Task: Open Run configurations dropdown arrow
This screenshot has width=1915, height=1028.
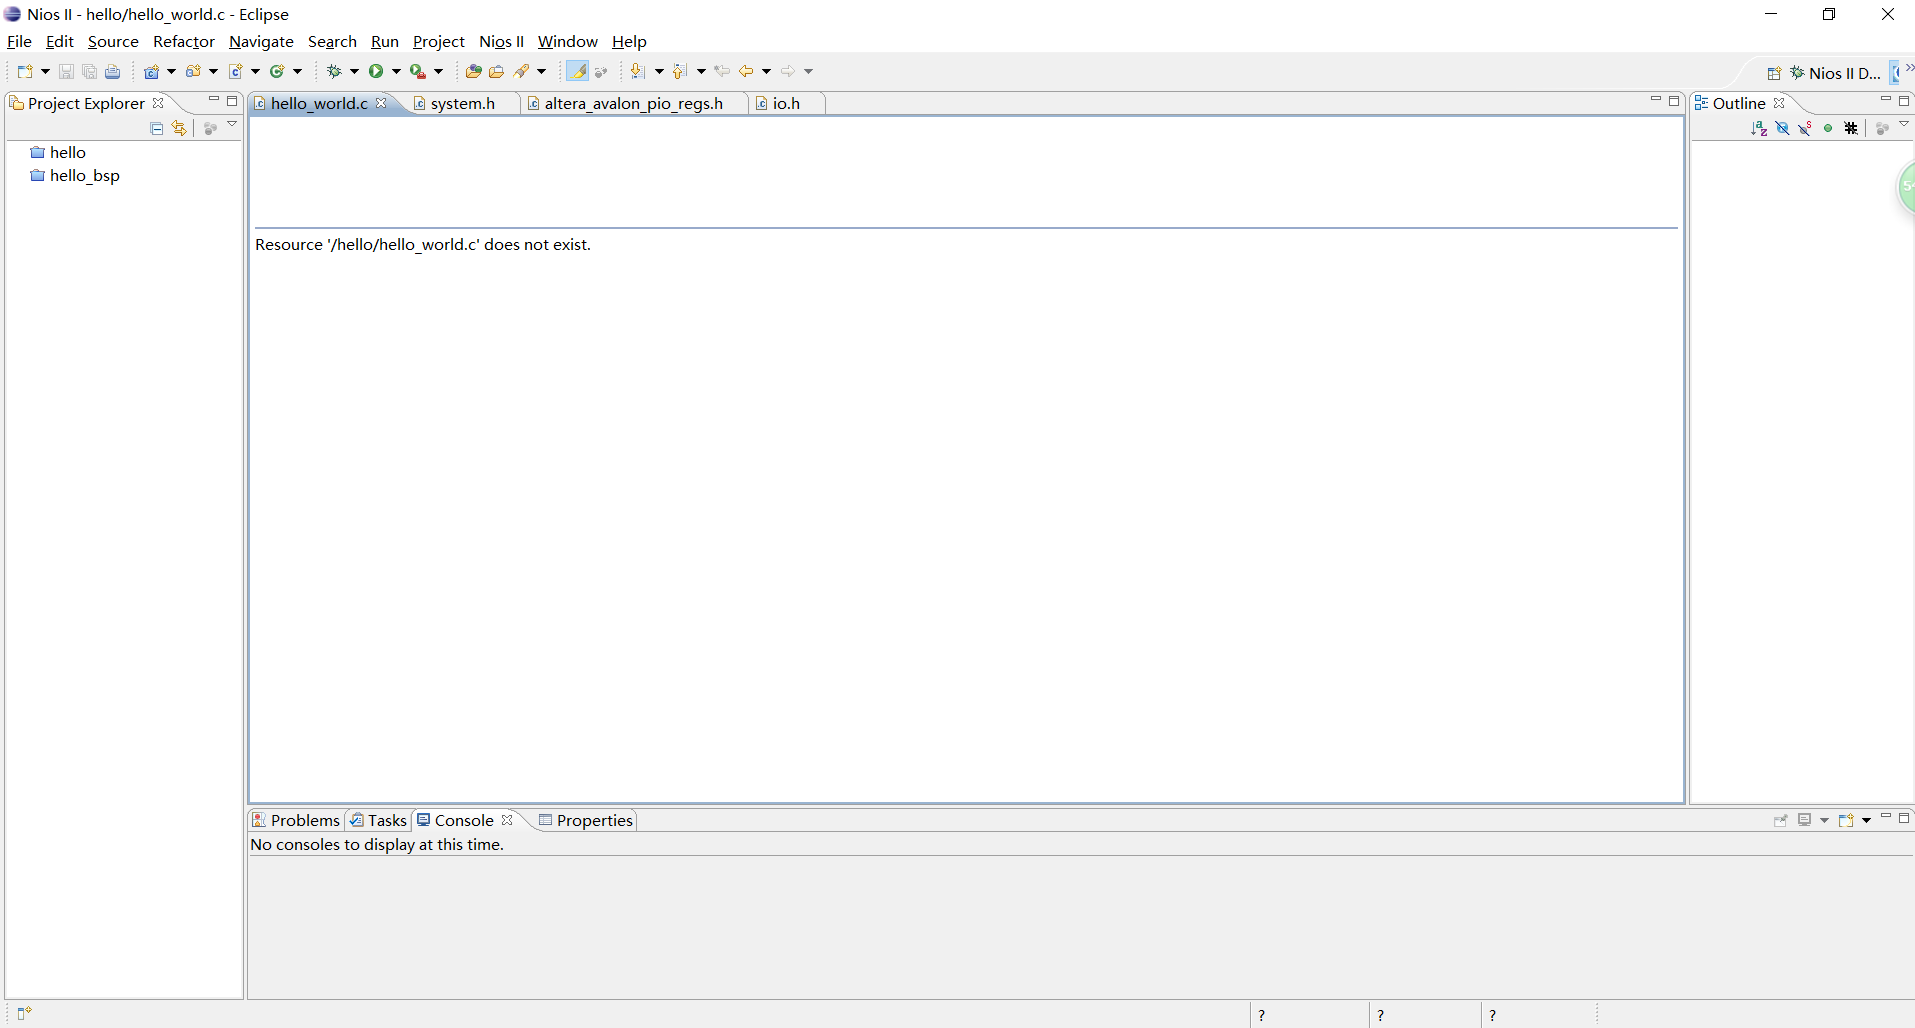Action: (x=396, y=71)
